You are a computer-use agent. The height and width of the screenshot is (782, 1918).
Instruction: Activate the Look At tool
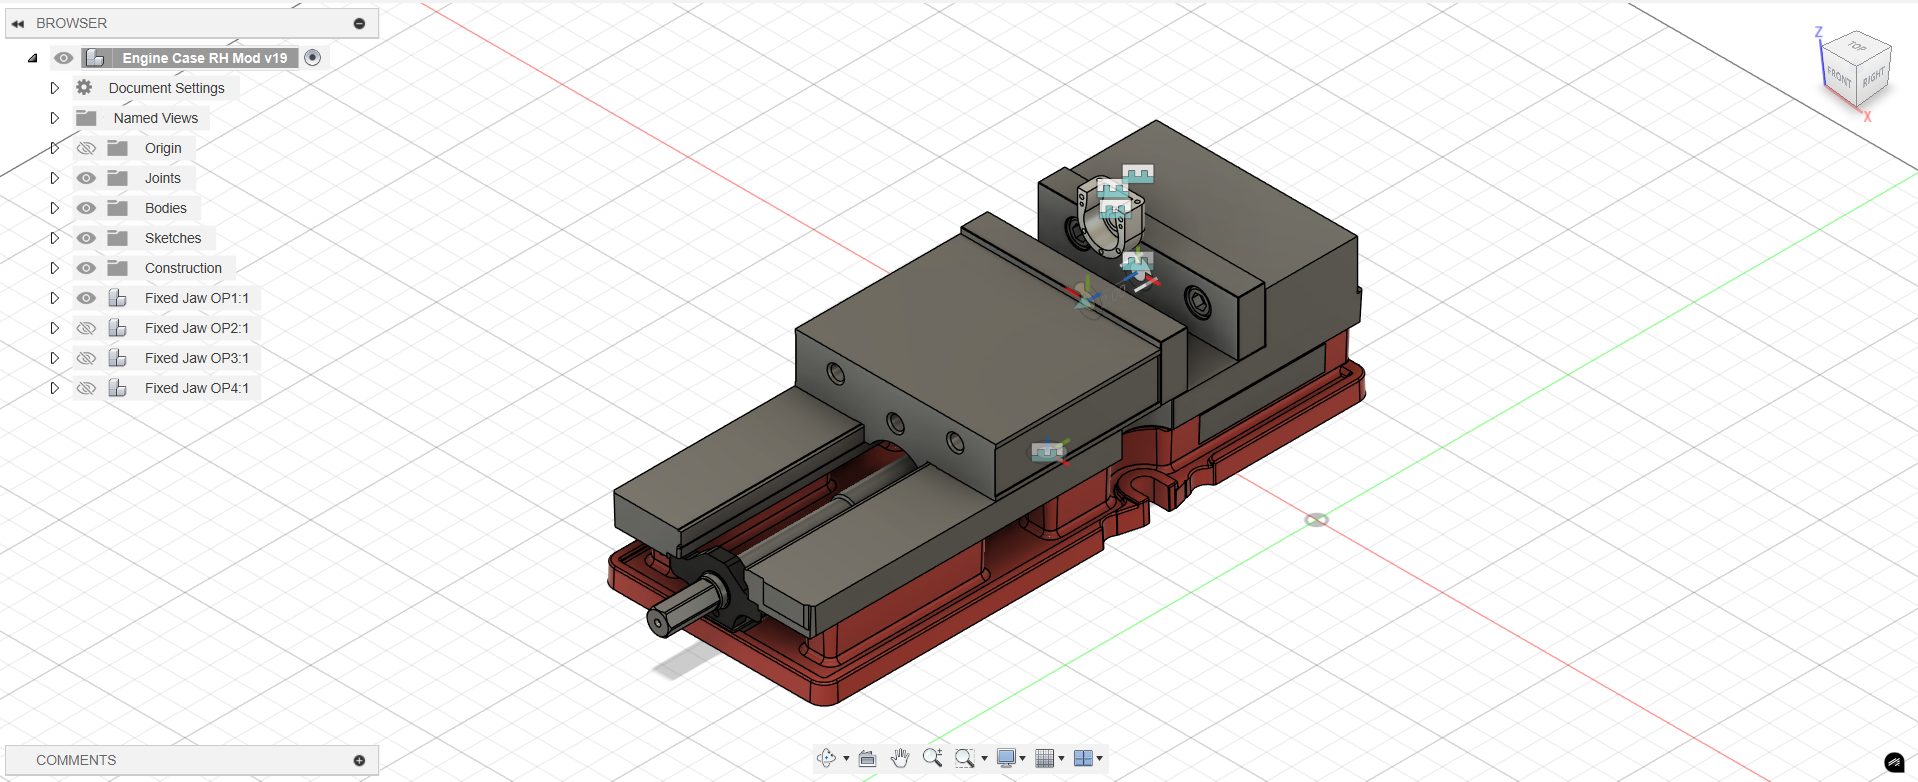coord(867,758)
